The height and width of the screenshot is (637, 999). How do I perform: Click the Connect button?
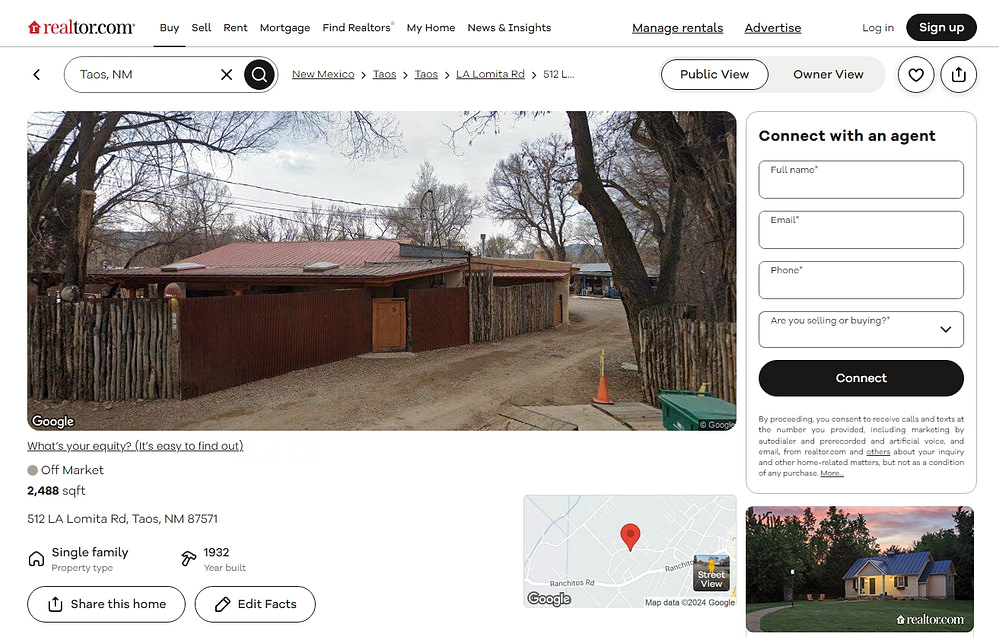[x=861, y=378]
